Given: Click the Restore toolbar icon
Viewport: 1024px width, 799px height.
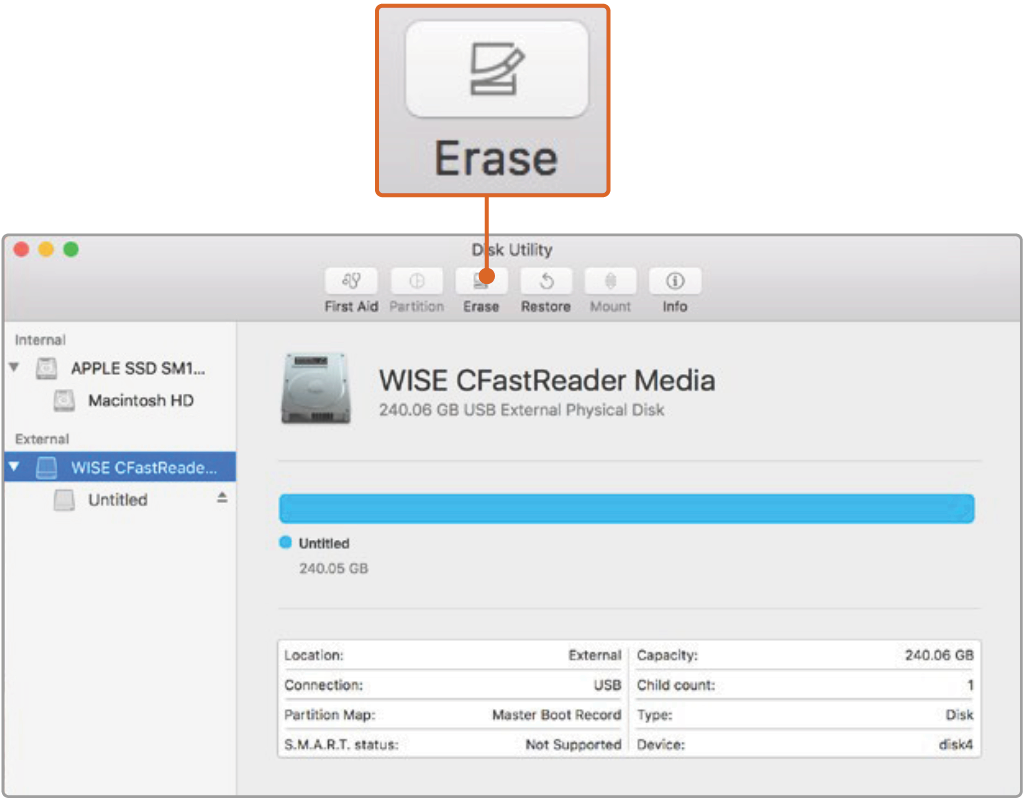Looking at the screenshot, I should pos(545,282).
